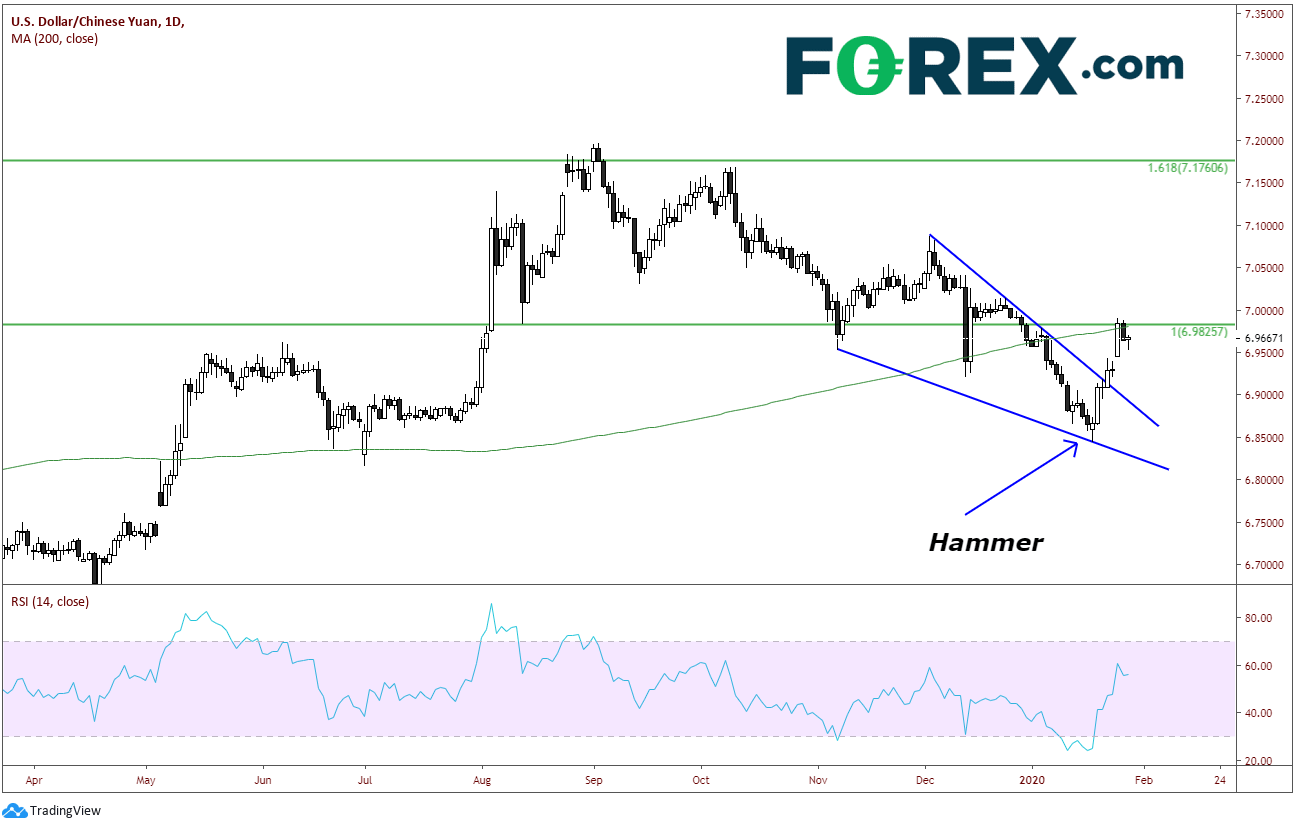Click the 80.00 RSI axis label
The height and width of the screenshot is (829, 1299).
[1258, 618]
